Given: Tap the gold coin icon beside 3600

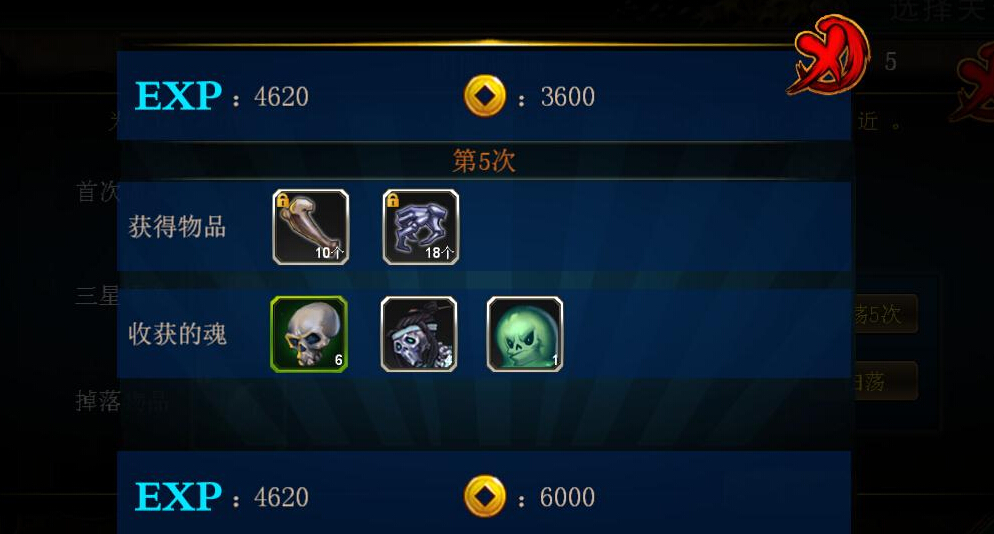Looking at the screenshot, I should tap(485, 96).
